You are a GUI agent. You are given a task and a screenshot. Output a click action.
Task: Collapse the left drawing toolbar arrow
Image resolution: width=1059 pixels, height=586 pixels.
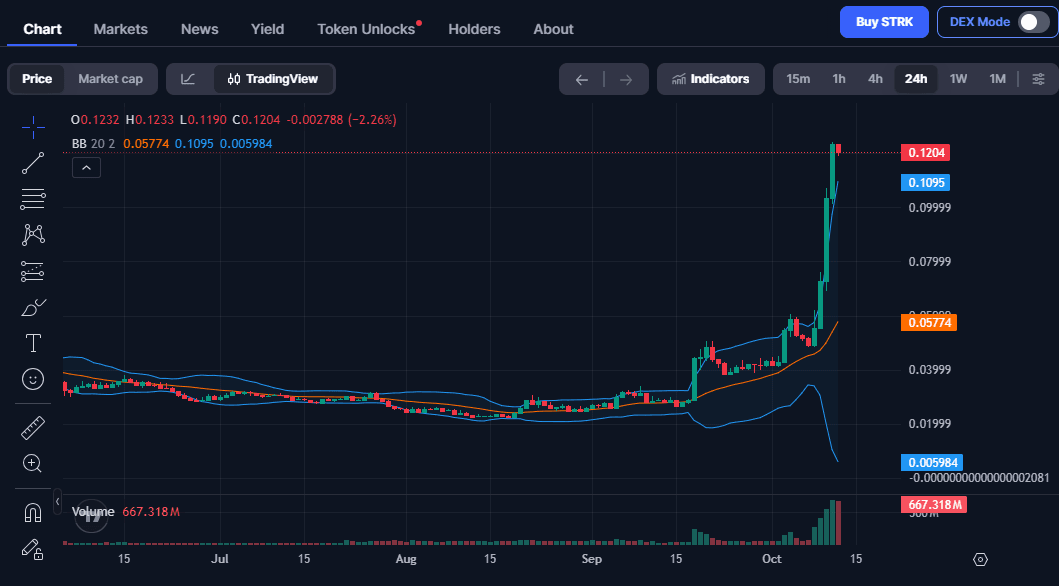coord(57,501)
